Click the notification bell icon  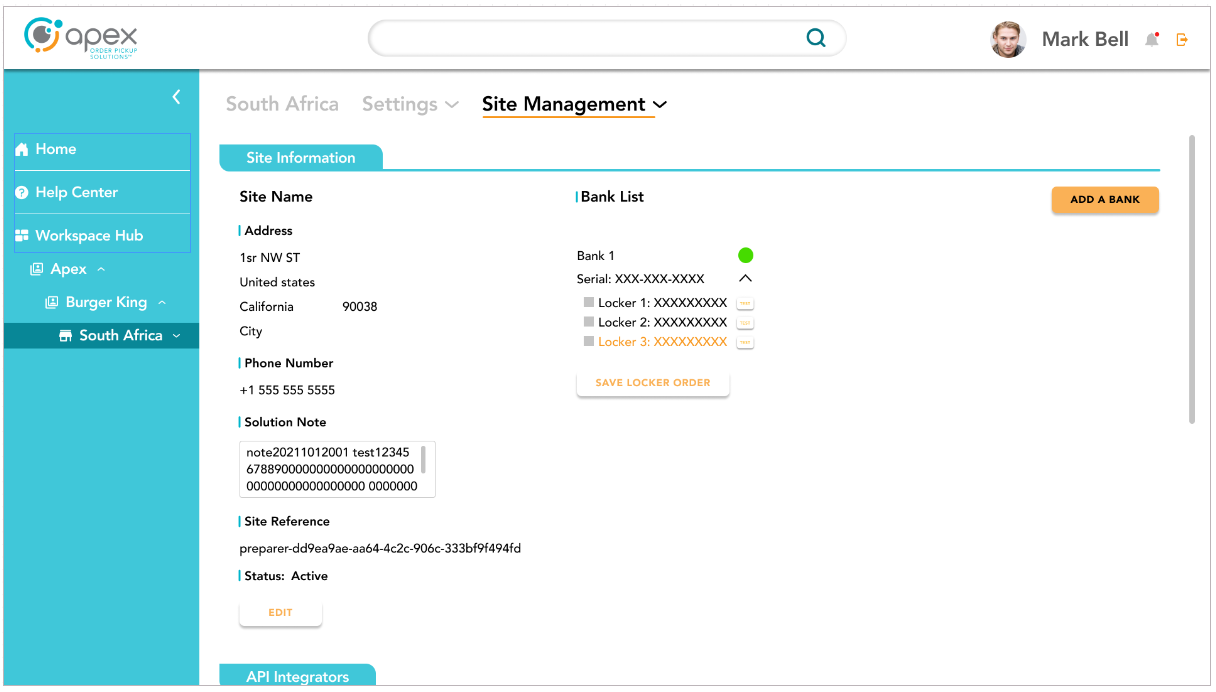(x=1152, y=39)
